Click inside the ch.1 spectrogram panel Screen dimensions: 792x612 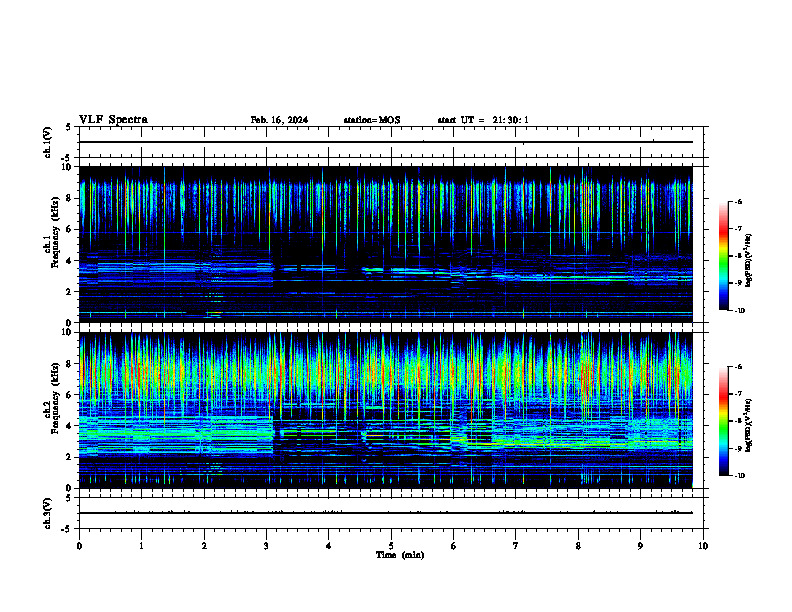pos(386,244)
